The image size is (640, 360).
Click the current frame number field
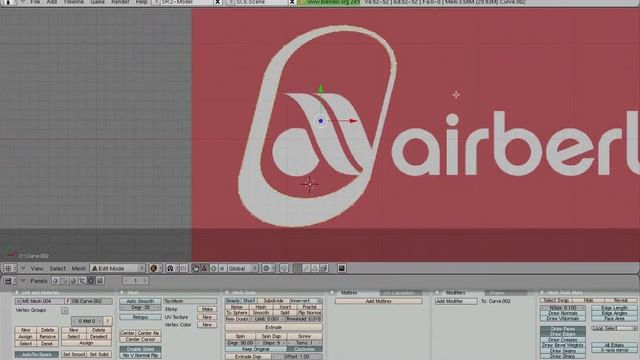point(136,281)
